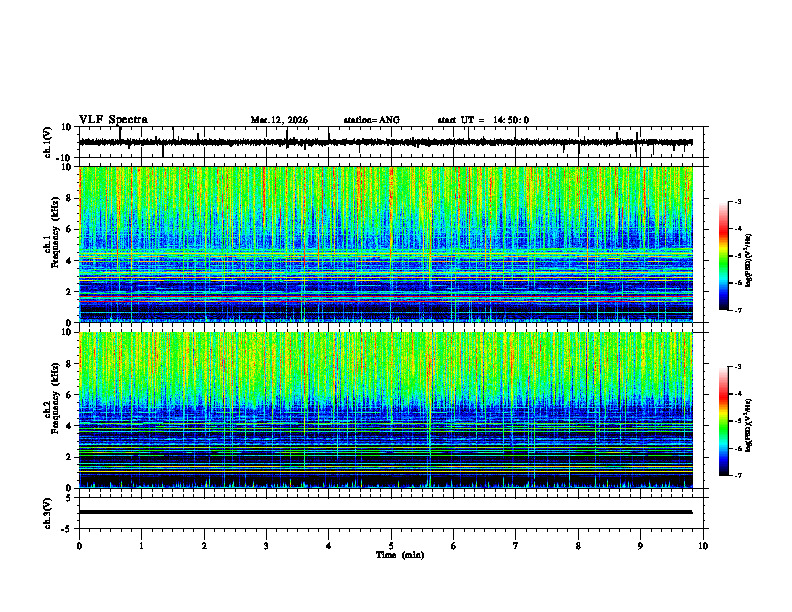The image size is (792, 612).
Task: Click the 'VLF Spectra' plot title
Action: pyautogui.click(x=113, y=120)
